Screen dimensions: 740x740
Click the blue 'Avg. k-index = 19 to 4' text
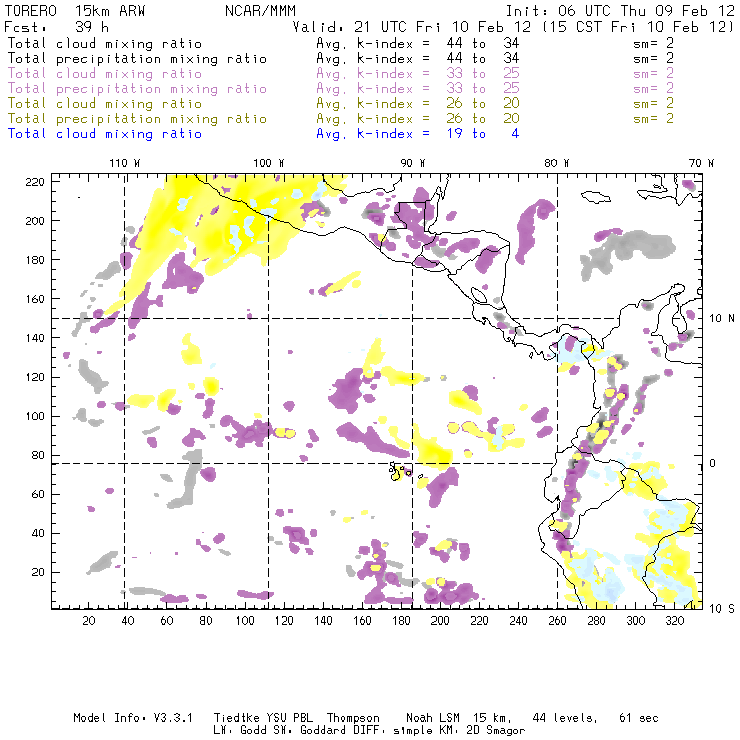tap(418, 134)
